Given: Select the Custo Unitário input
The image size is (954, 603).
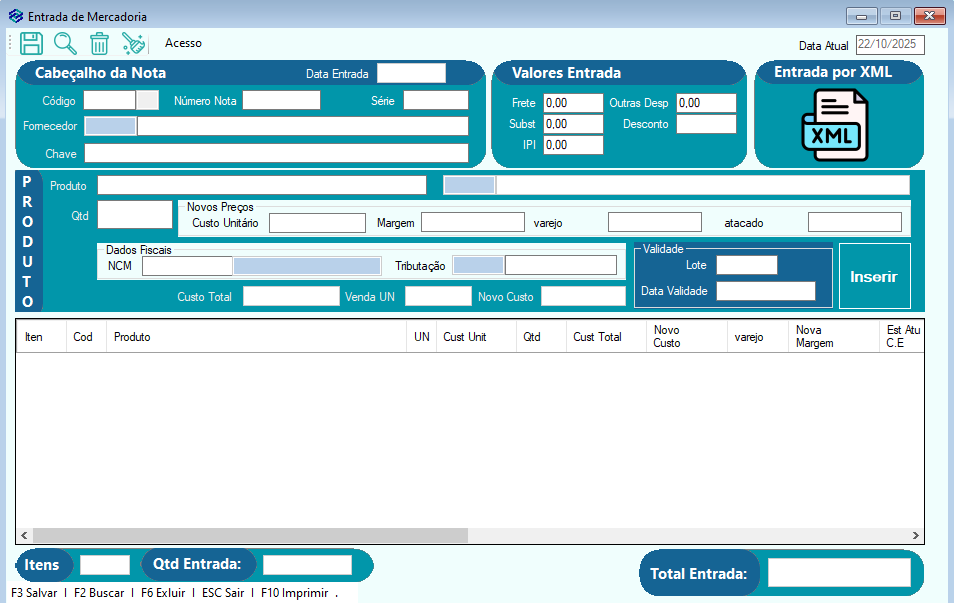Looking at the screenshot, I should pos(317,222).
